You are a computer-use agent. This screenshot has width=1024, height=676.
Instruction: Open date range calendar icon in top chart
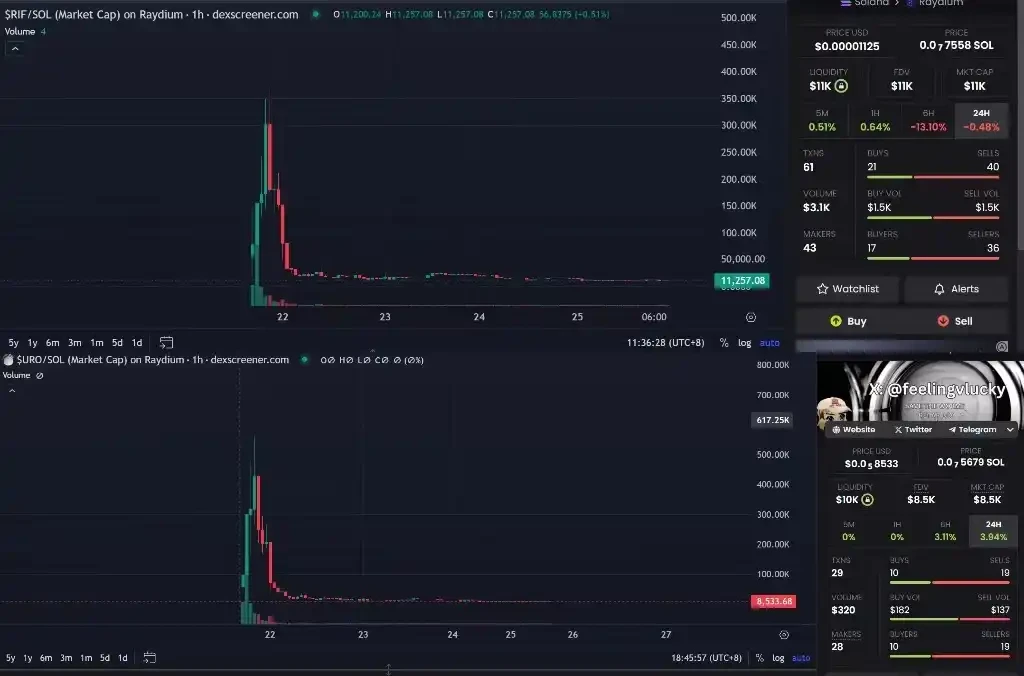[167, 342]
